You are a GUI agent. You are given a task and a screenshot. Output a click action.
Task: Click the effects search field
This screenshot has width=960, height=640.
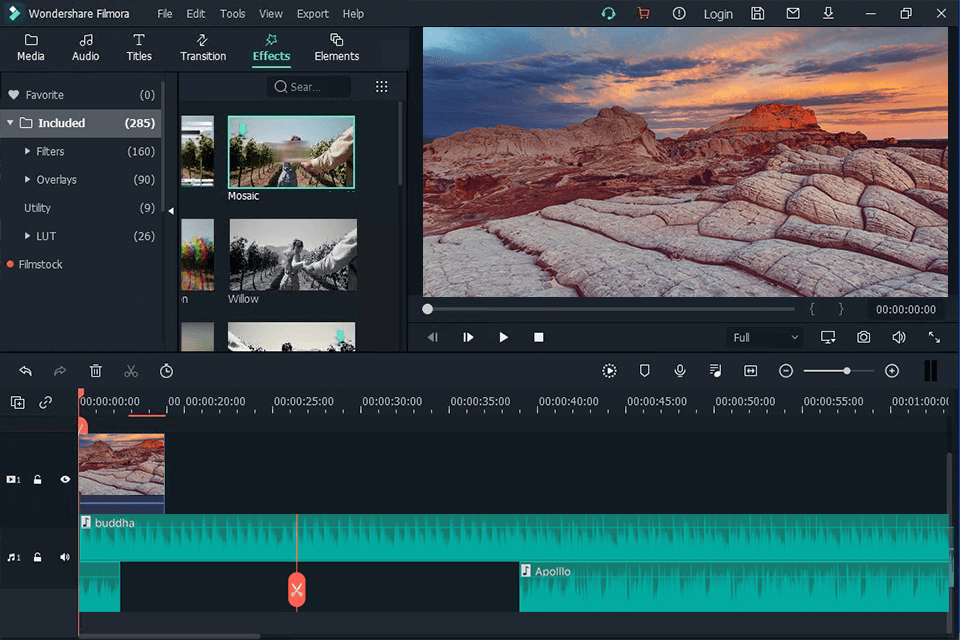pos(309,87)
